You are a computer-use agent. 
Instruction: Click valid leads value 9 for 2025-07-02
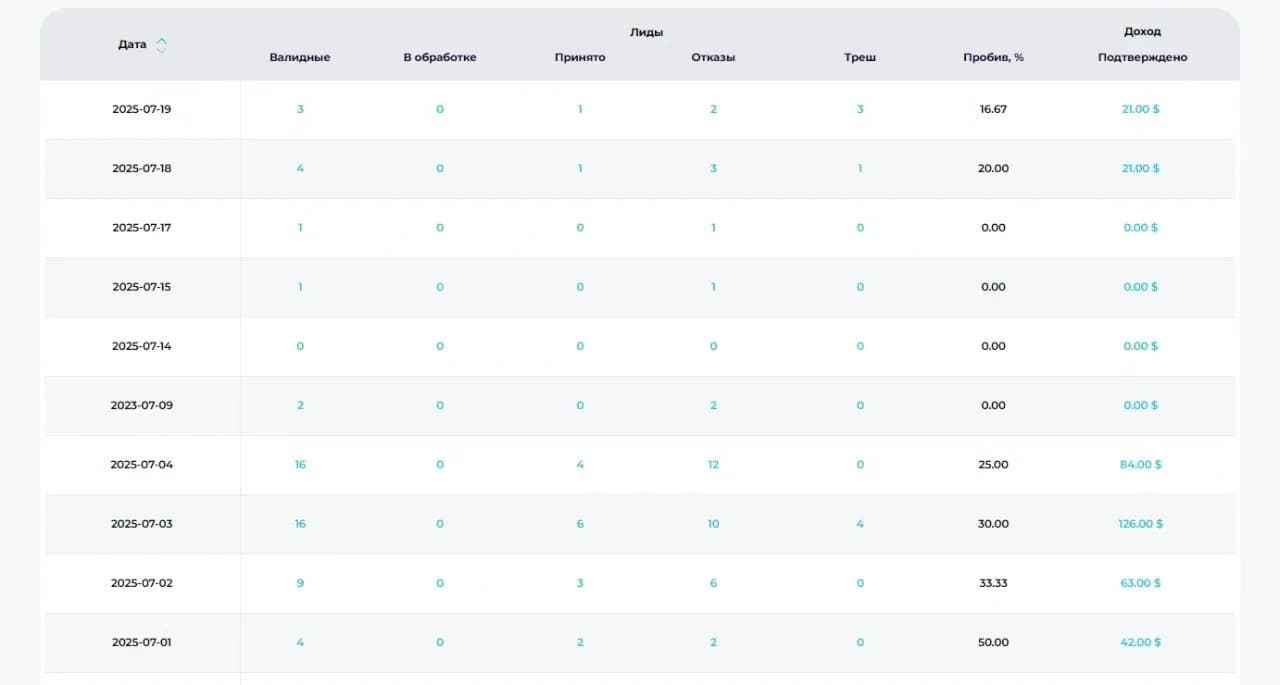300,583
